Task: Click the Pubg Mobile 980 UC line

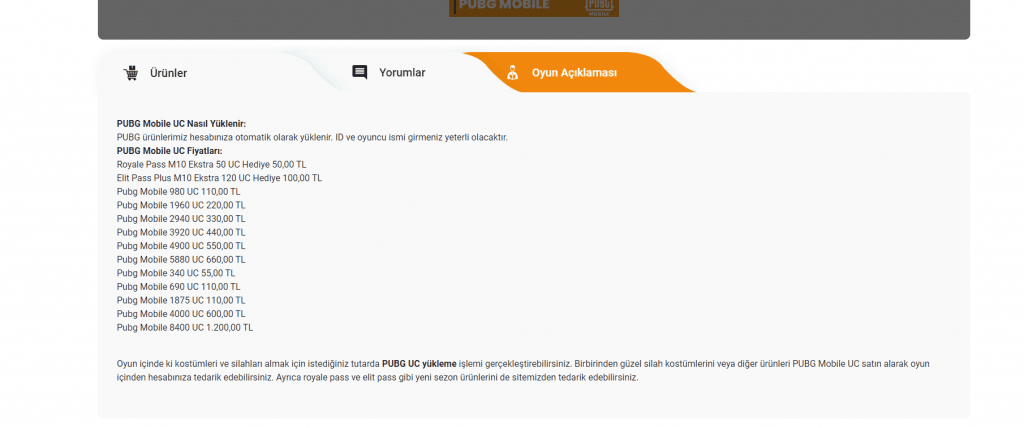Action: [x=178, y=191]
